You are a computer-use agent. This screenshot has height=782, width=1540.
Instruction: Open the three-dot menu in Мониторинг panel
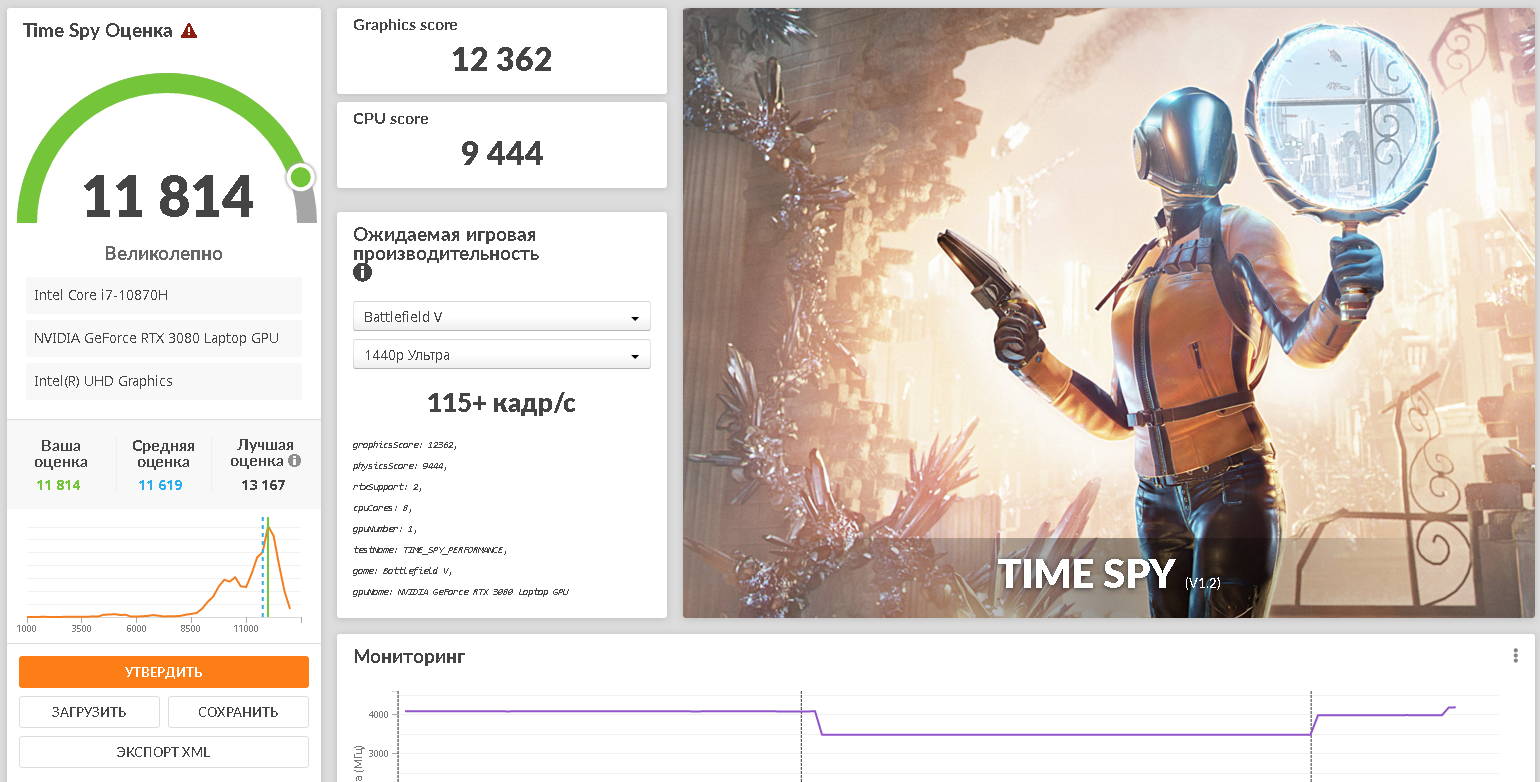(1516, 656)
